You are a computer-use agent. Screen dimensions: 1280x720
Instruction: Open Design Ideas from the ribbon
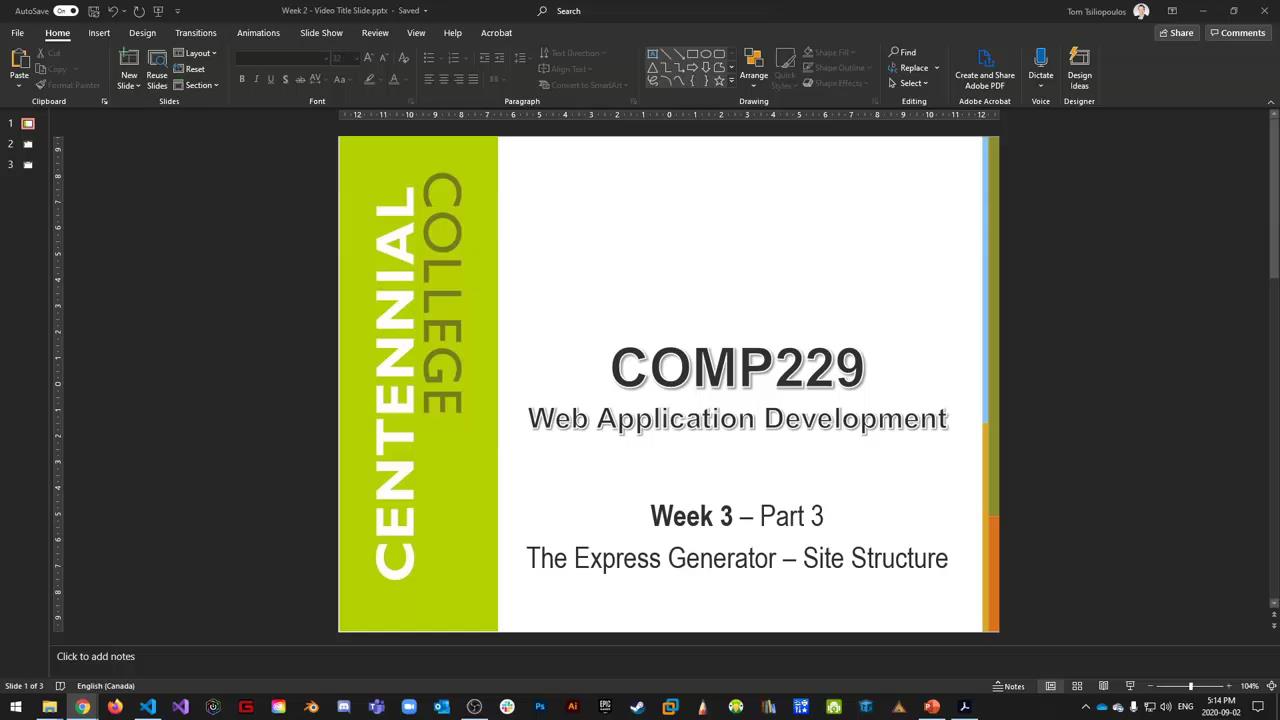tap(1079, 69)
